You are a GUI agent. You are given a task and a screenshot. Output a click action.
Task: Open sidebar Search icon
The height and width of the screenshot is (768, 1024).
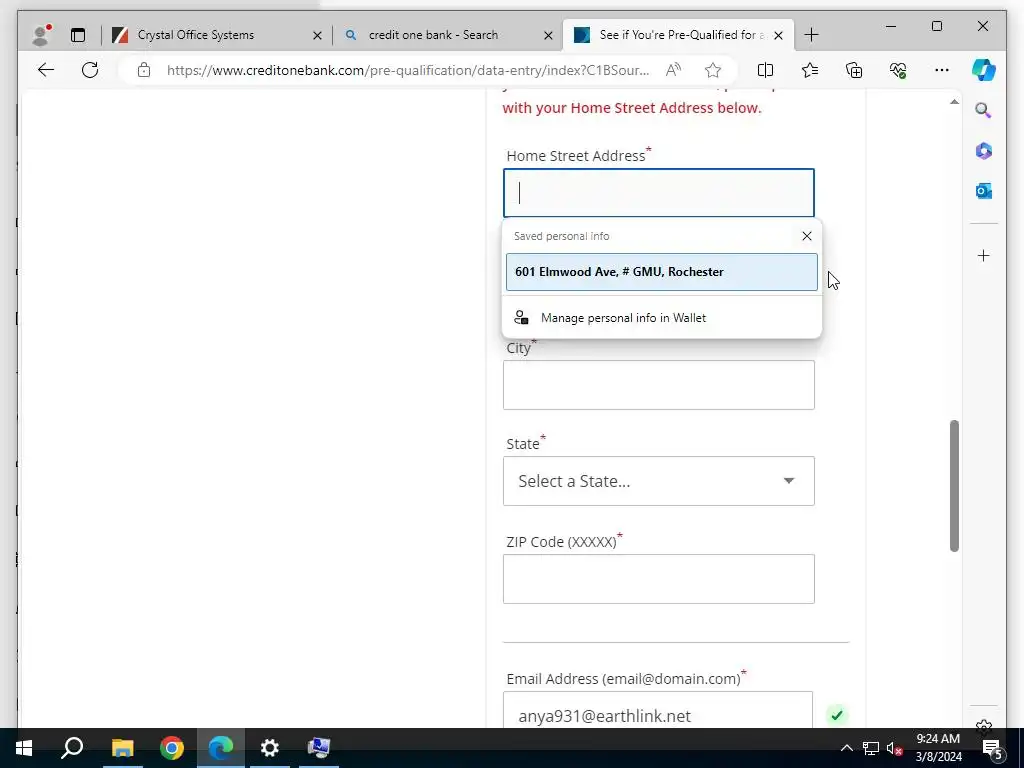coord(984,110)
